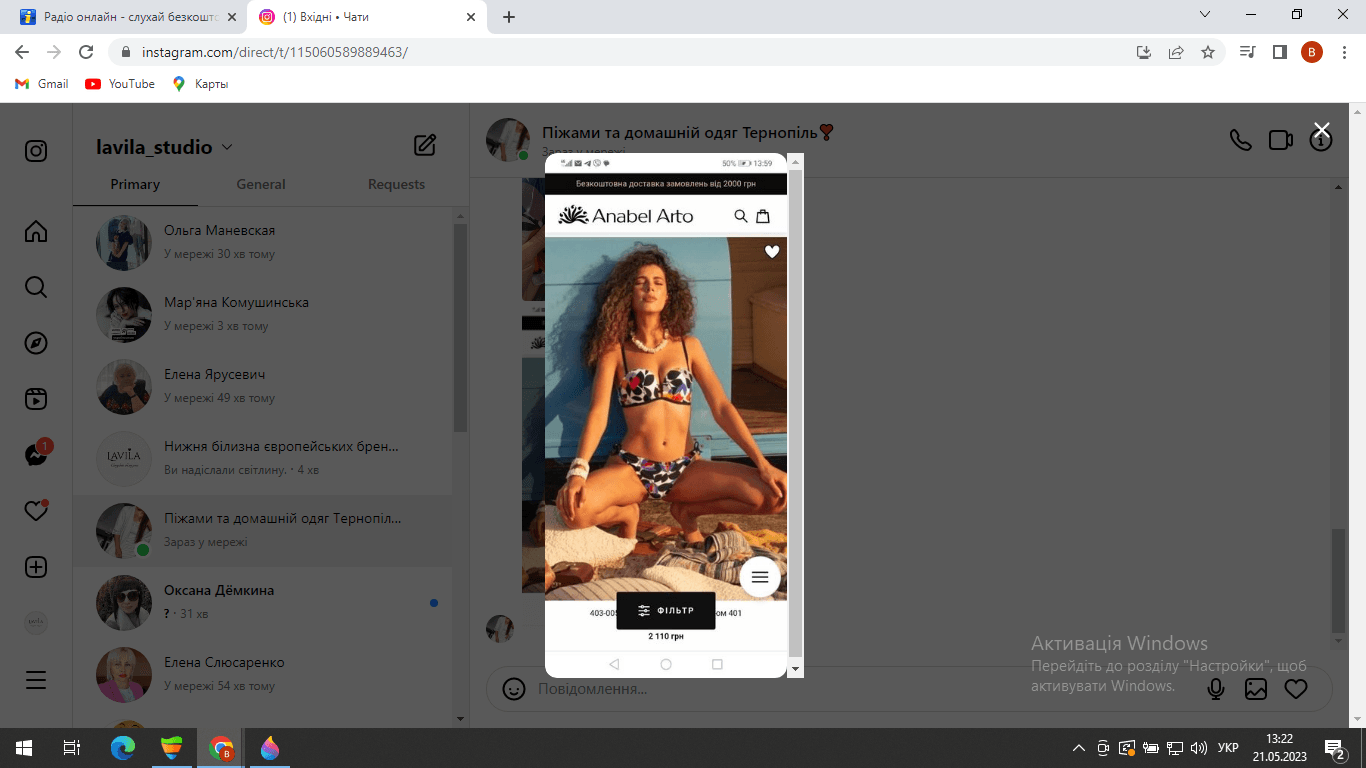Image resolution: width=1366 pixels, height=768 pixels.
Task: Open the YouTube bookmark
Action: pos(120,84)
